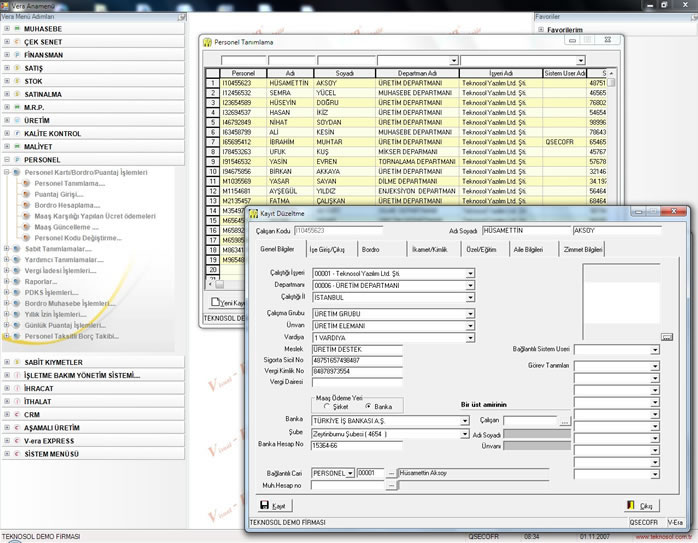
Task: Click the Soyadı column header
Action: 345,73
